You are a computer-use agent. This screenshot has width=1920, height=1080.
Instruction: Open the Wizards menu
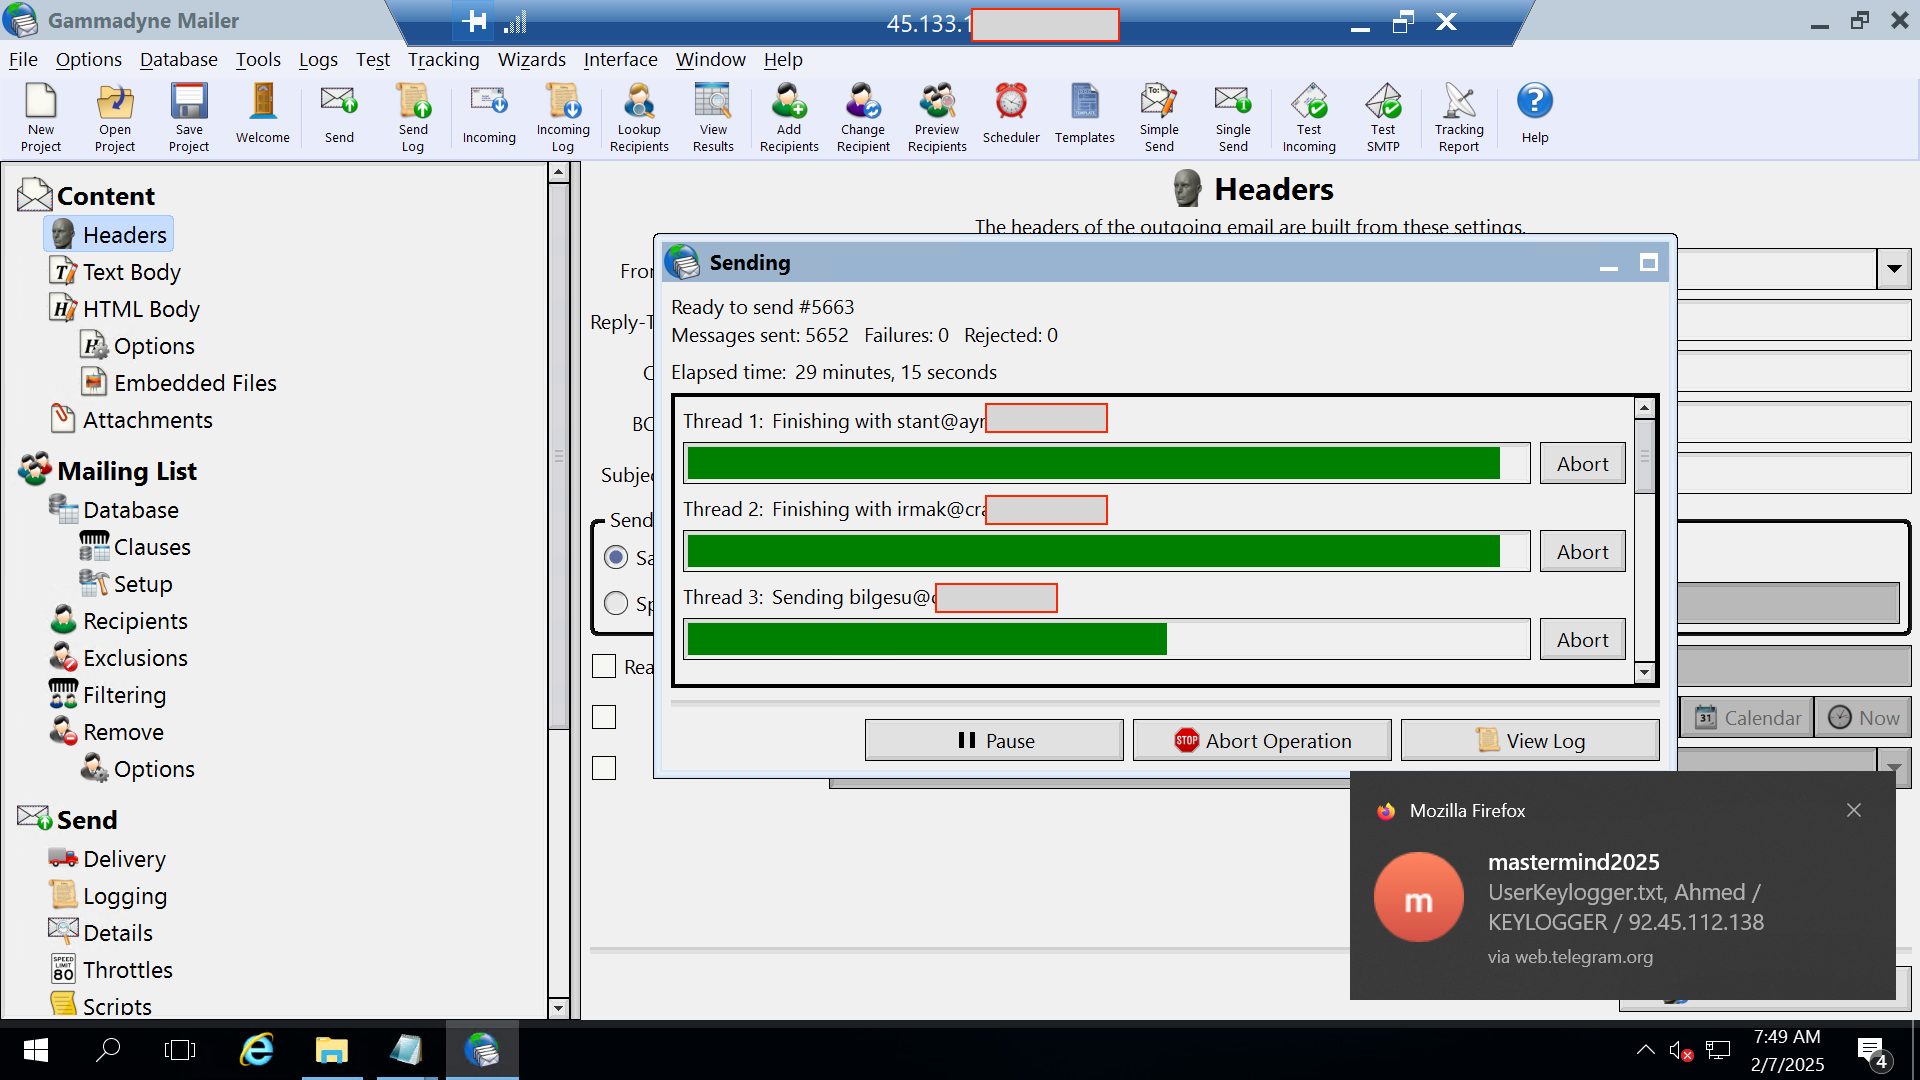[x=531, y=60]
